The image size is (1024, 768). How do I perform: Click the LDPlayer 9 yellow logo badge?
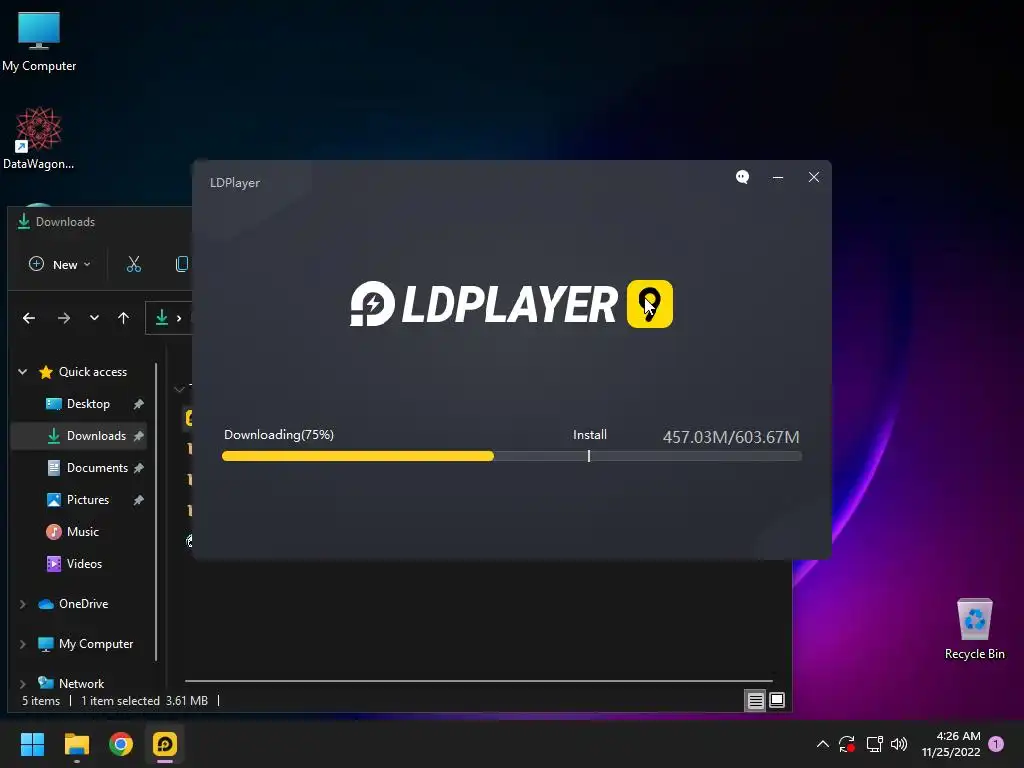pos(650,304)
